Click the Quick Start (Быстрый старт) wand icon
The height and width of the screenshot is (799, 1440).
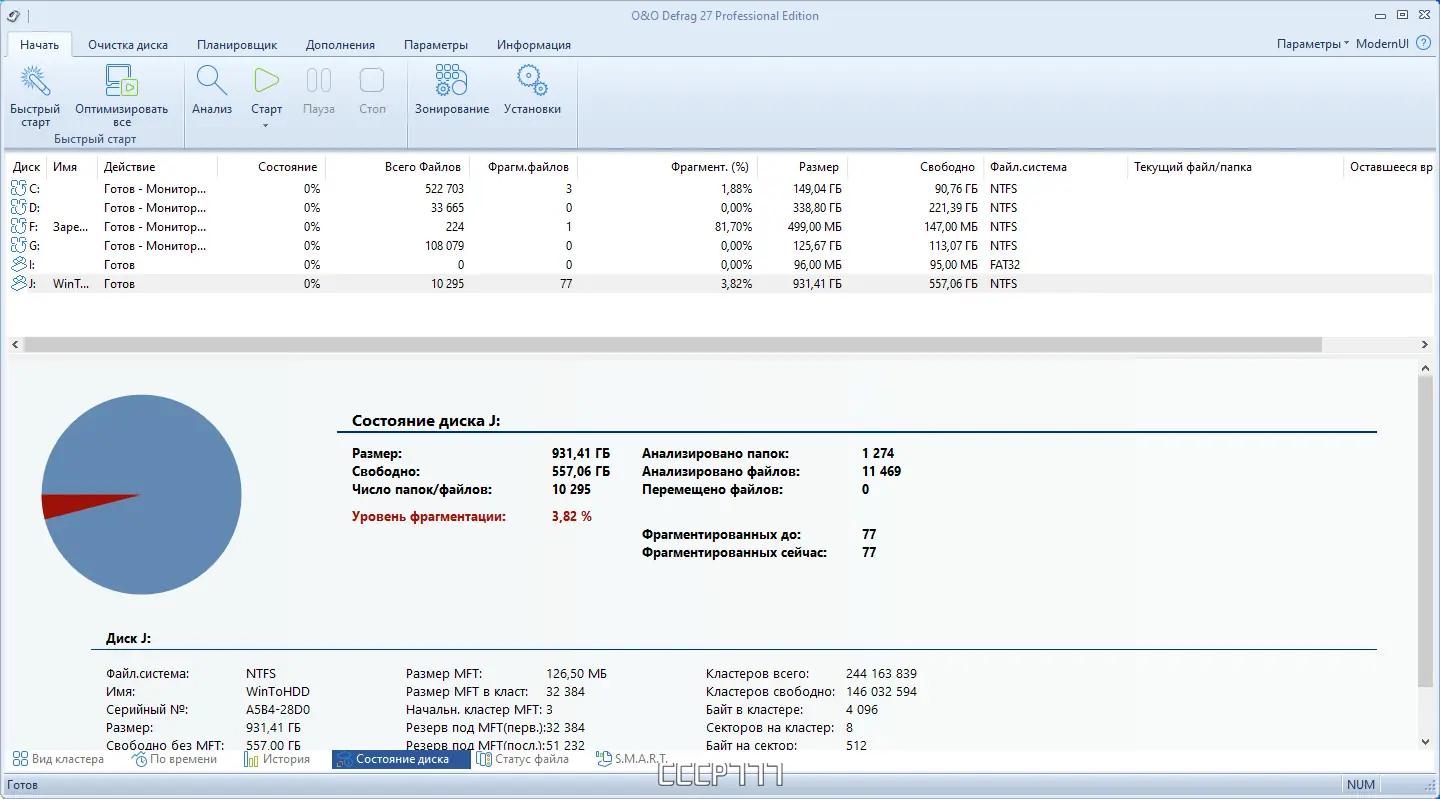point(35,81)
